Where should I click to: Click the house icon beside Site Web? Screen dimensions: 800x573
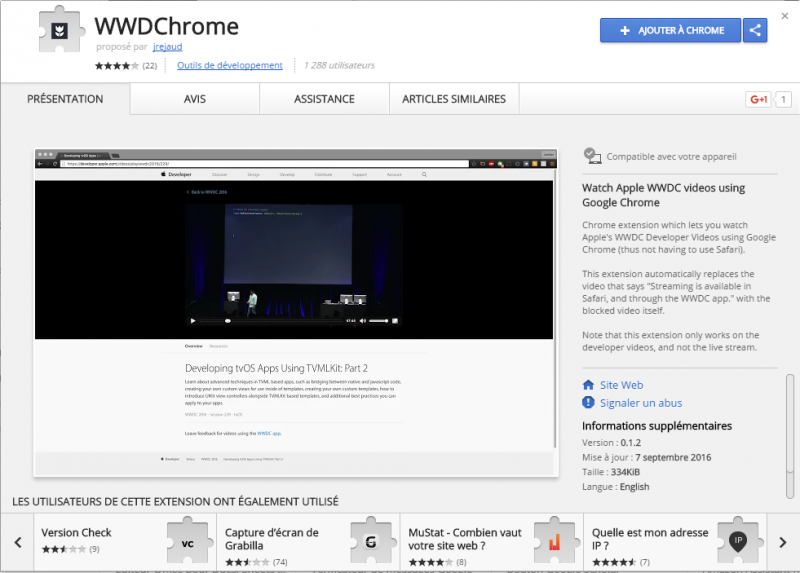[588, 385]
